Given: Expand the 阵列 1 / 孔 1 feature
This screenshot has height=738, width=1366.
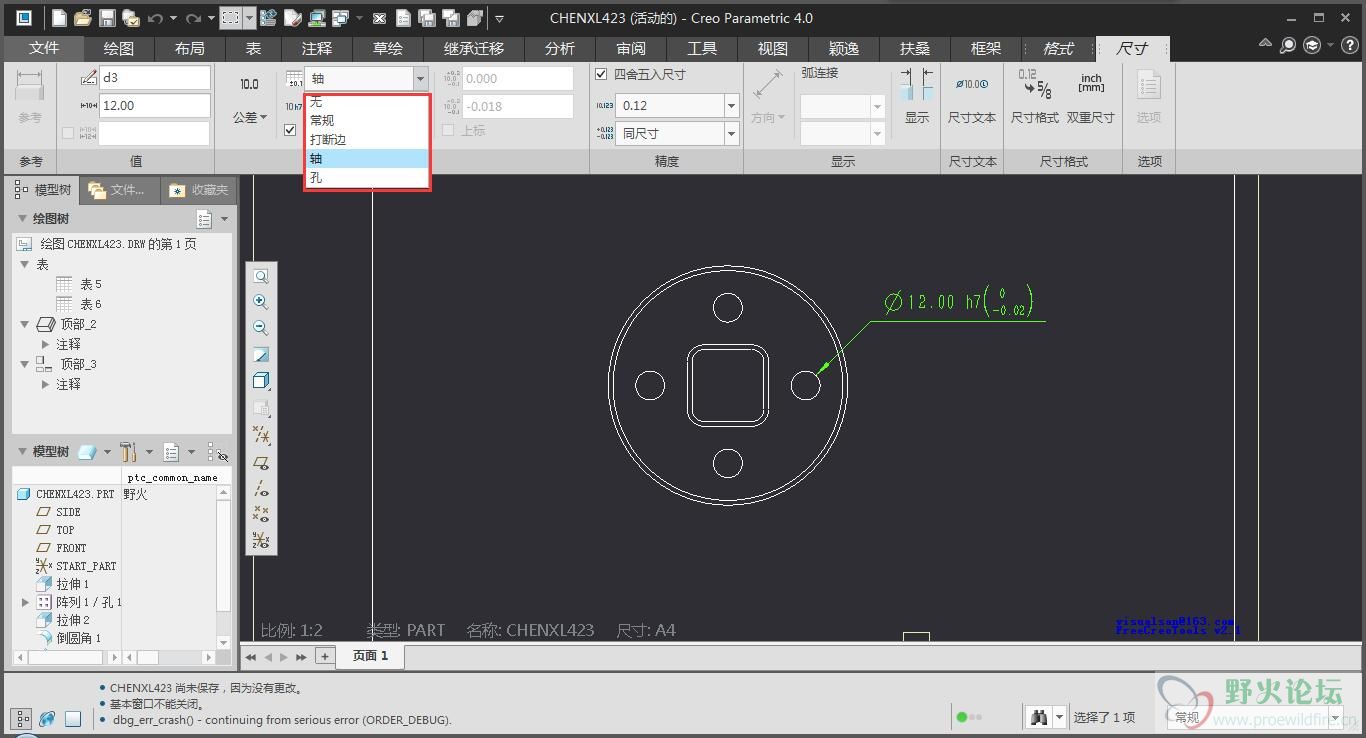Looking at the screenshot, I should (26, 602).
